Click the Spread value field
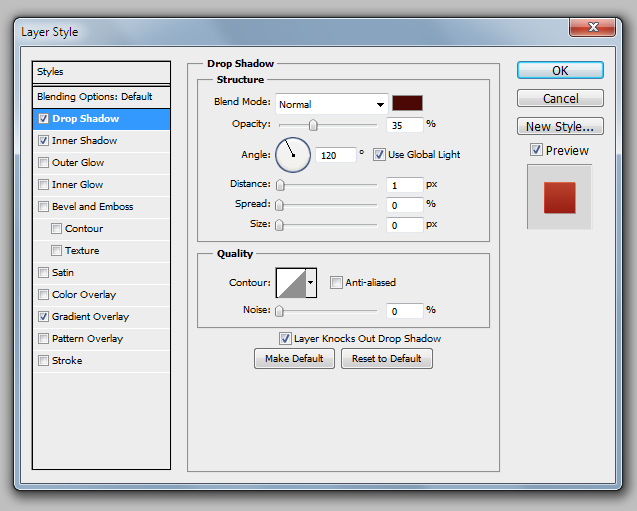This screenshot has width=637, height=511. [x=405, y=205]
